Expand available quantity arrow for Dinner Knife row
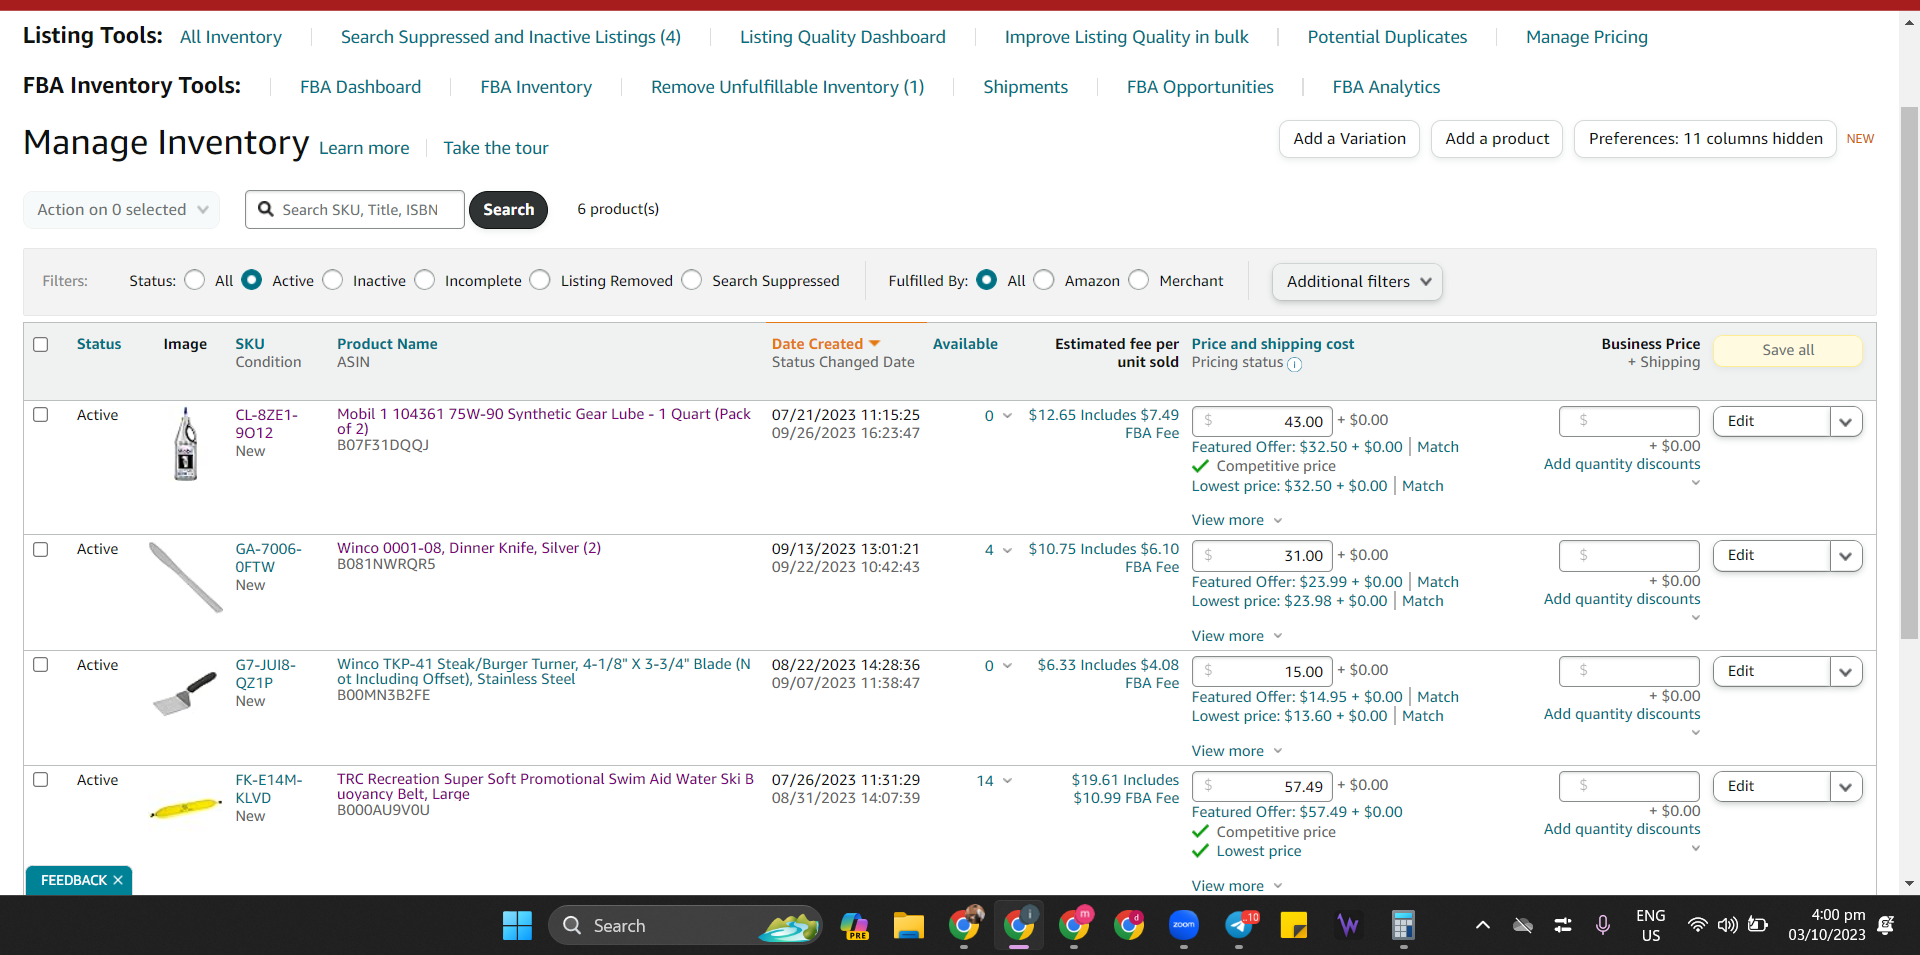 pos(1007,550)
